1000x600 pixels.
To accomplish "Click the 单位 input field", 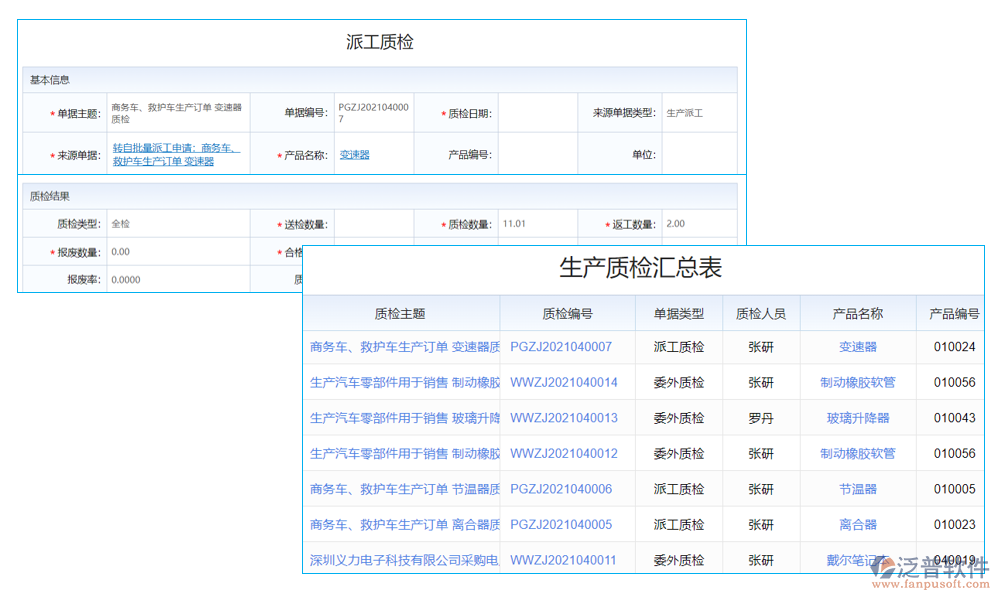I will [700, 153].
